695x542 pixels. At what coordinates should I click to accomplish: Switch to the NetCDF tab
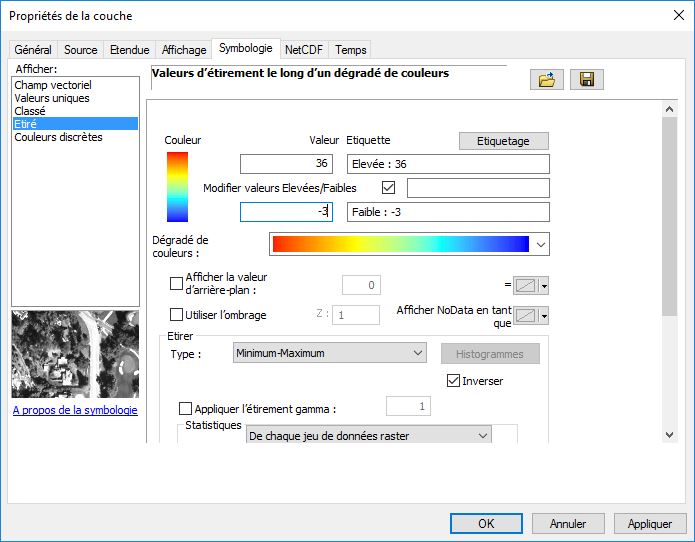(304, 49)
